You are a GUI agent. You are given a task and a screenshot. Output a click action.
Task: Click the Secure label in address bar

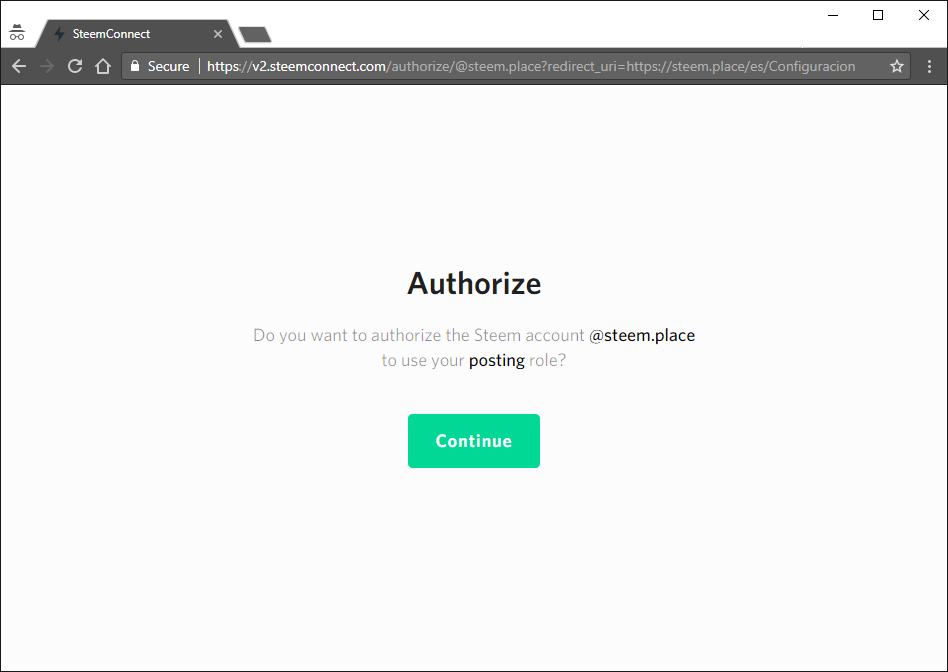tap(168, 66)
